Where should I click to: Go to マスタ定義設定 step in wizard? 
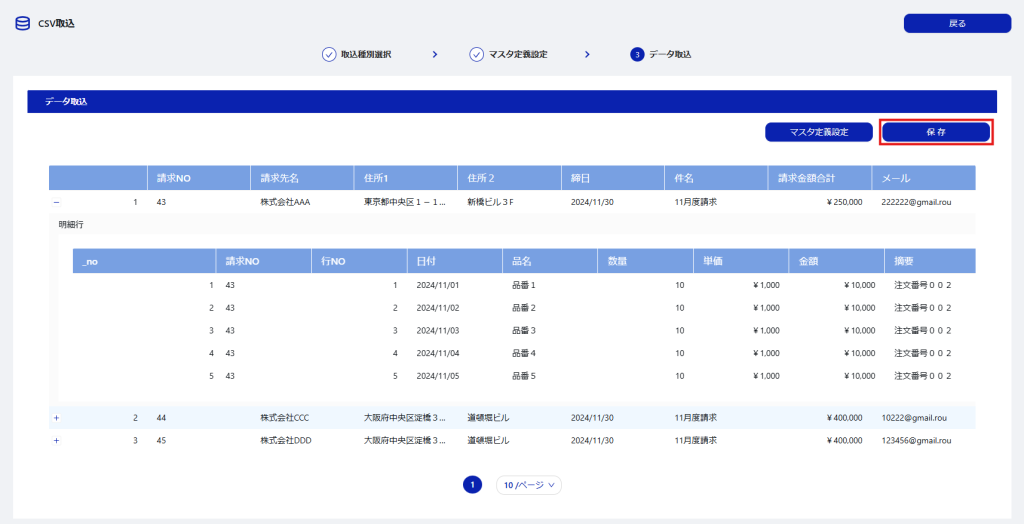coord(517,54)
